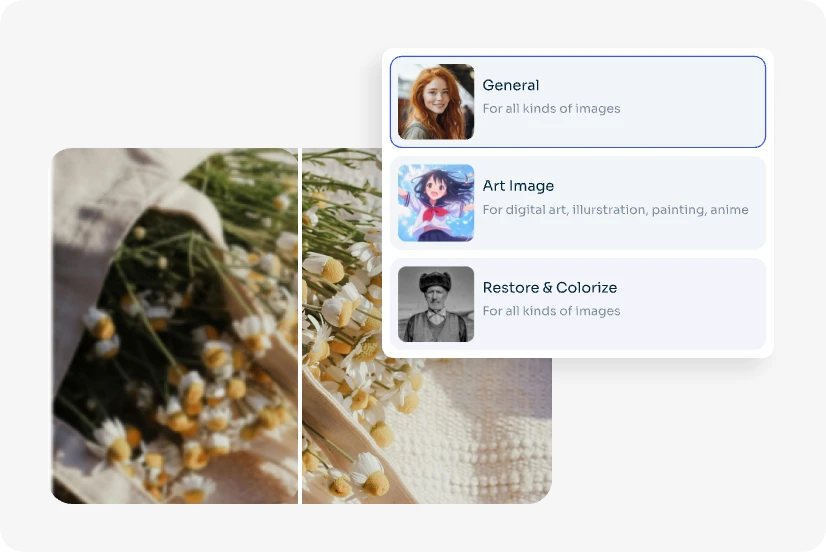The image size is (826, 552).
Task: Click the red-haired woman thumbnail
Action: pyautogui.click(x=436, y=102)
